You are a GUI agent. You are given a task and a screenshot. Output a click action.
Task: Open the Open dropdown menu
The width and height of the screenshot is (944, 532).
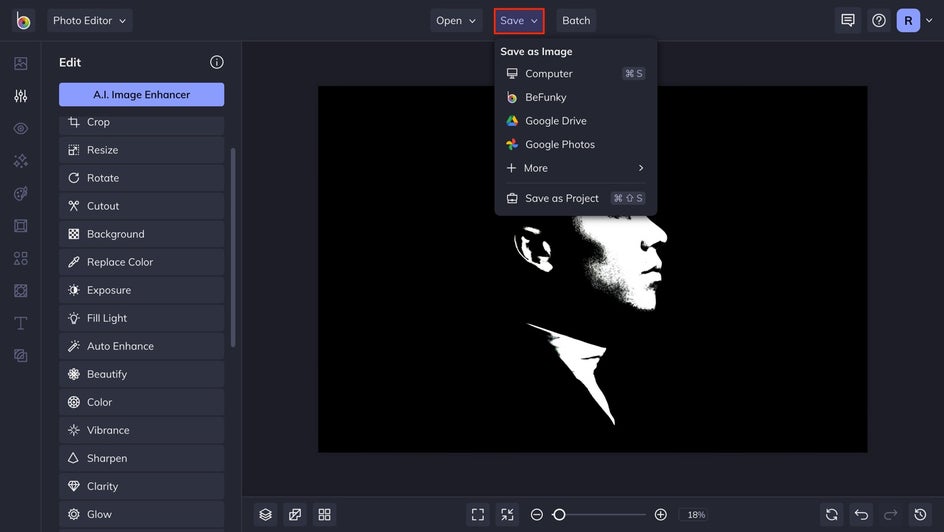click(x=456, y=20)
